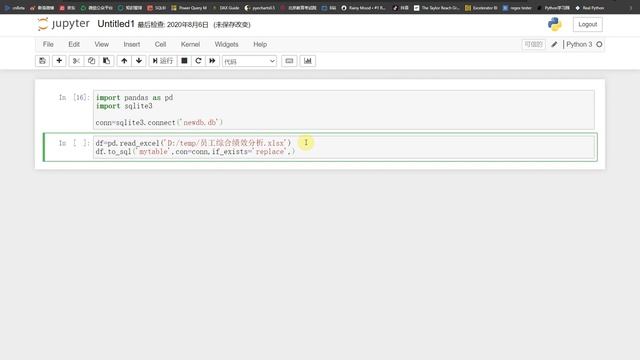Click the bar chart toolbar icon
Image resolution: width=640 pixels, height=360 pixels.
308,61
